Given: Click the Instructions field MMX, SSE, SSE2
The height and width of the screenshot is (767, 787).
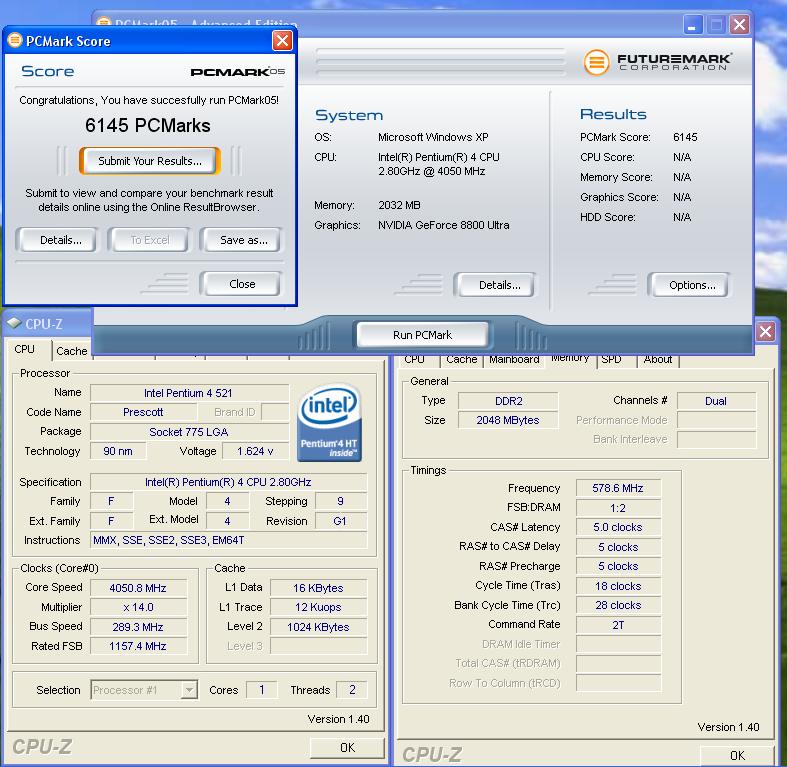Looking at the screenshot, I should [x=228, y=540].
